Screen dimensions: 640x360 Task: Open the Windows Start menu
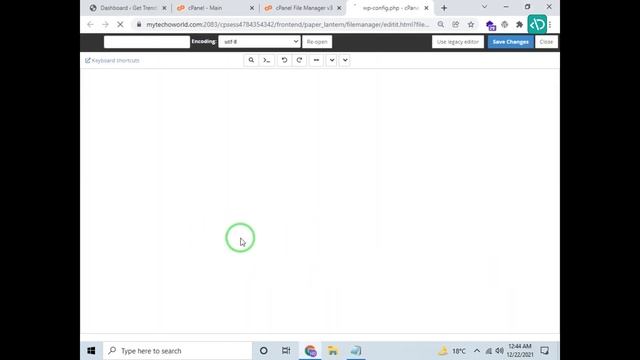(91, 351)
